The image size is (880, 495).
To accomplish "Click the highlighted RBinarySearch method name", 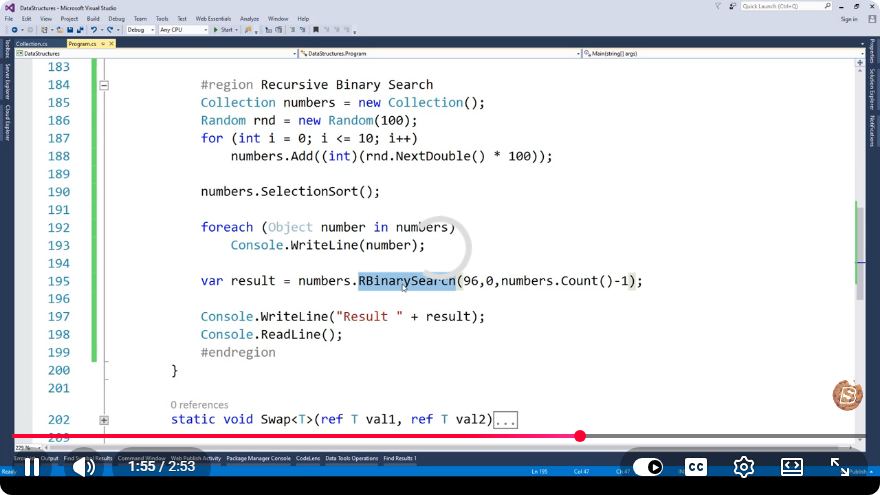I will tap(407, 281).
